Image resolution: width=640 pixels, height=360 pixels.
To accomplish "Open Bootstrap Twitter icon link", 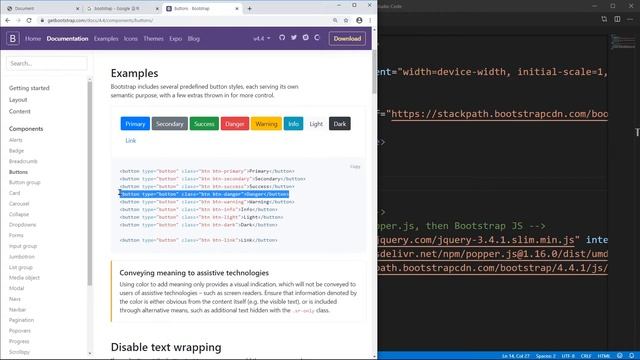I will tap(293, 38).
